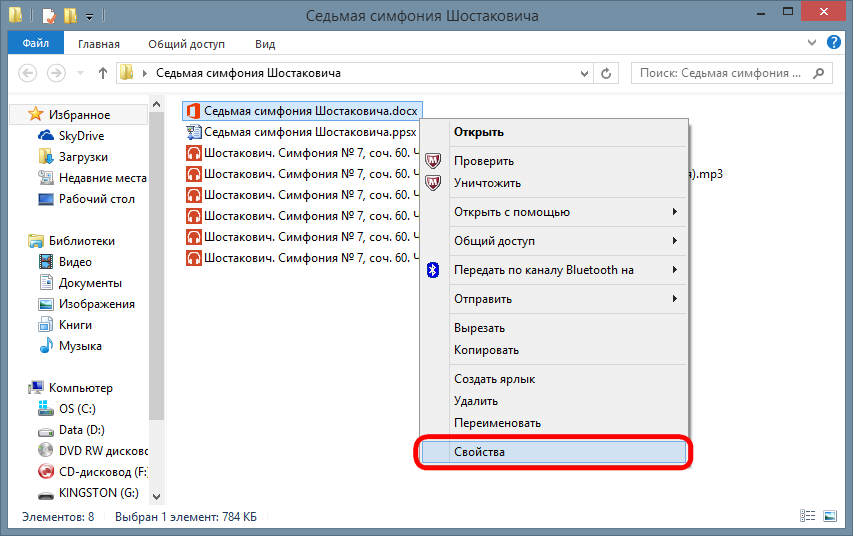The height and width of the screenshot is (536, 853).
Task: Click the Up folder arrow icon
Action: click(103, 73)
